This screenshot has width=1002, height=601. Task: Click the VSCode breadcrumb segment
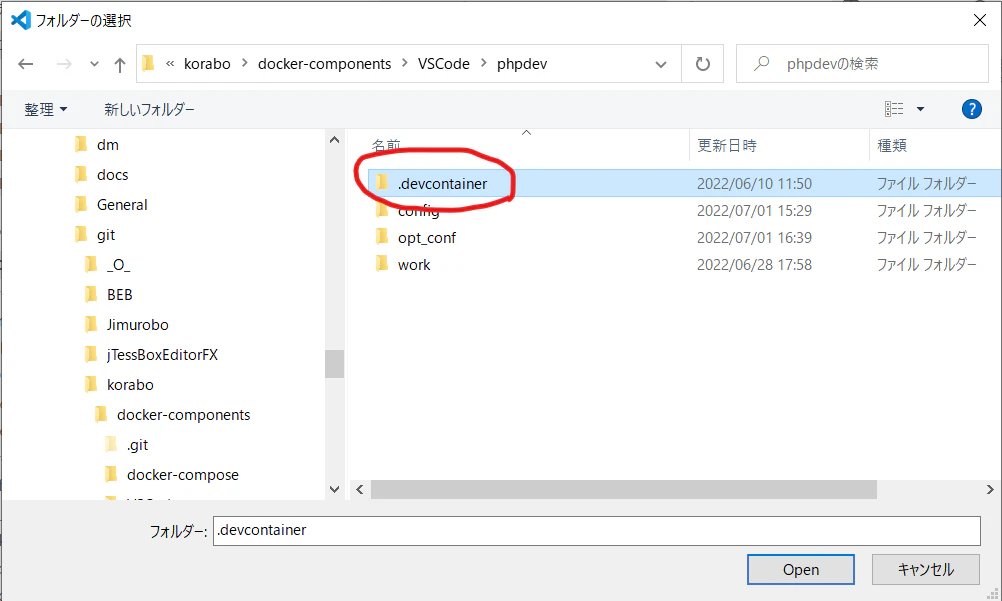[x=443, y=64]
